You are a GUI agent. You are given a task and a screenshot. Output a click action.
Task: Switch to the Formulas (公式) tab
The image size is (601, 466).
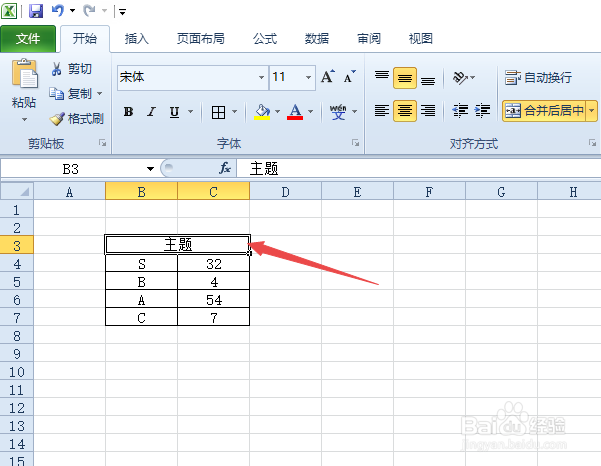coord(264,38)
